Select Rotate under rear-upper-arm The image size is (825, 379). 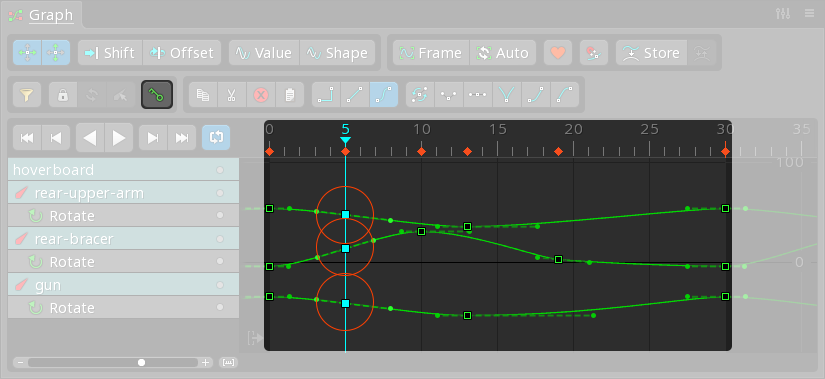coord(124,216)
